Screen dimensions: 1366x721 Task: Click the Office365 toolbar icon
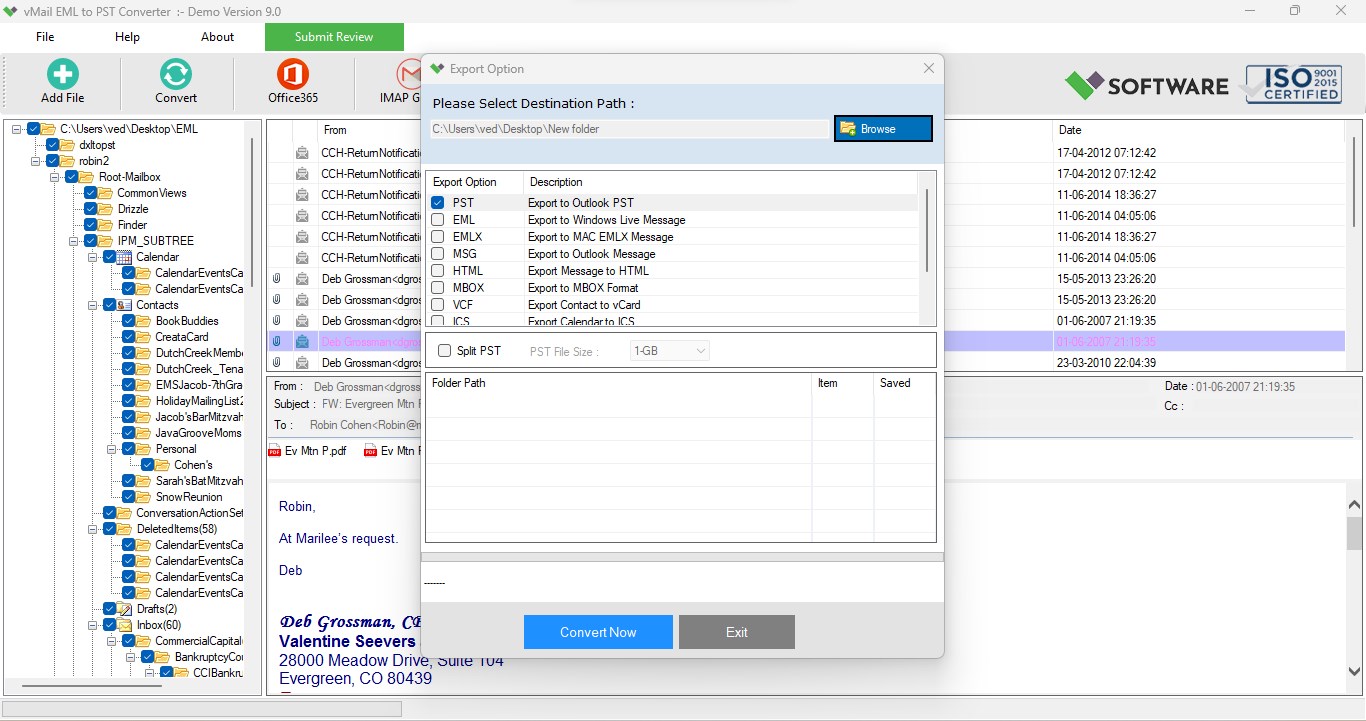pos(293,74)
